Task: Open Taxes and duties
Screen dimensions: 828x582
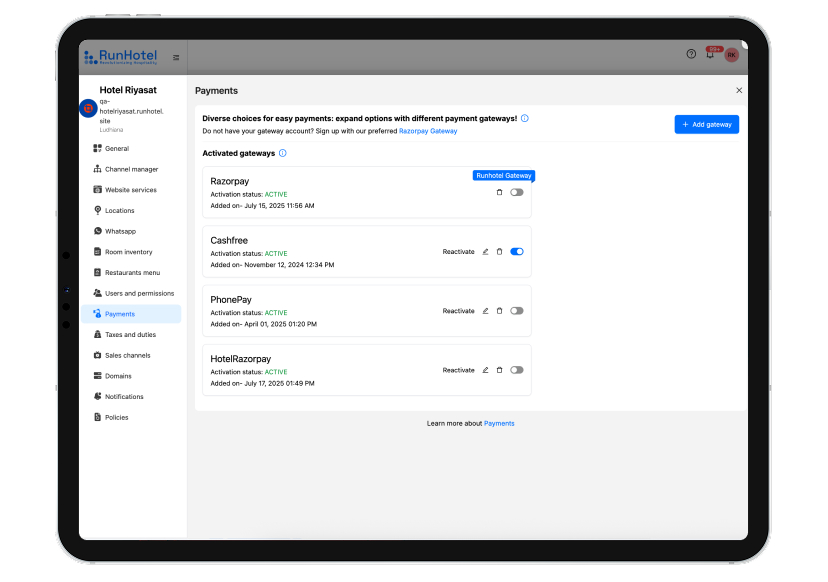Action: pos(131,334)
